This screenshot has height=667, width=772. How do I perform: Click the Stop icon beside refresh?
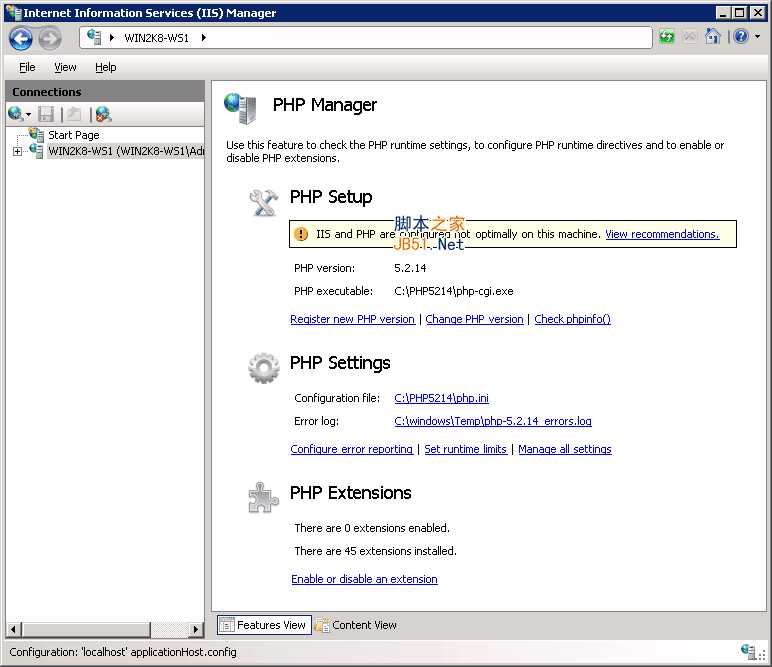coord(690,37)
